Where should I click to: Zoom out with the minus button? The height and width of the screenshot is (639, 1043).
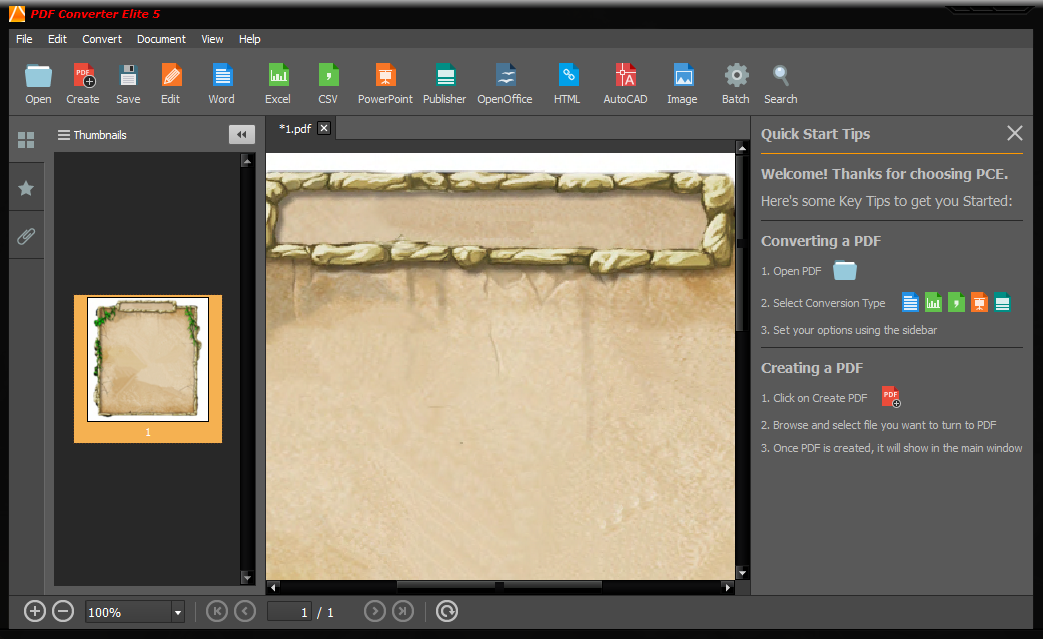pyautogui.click(x=63, y=611)
